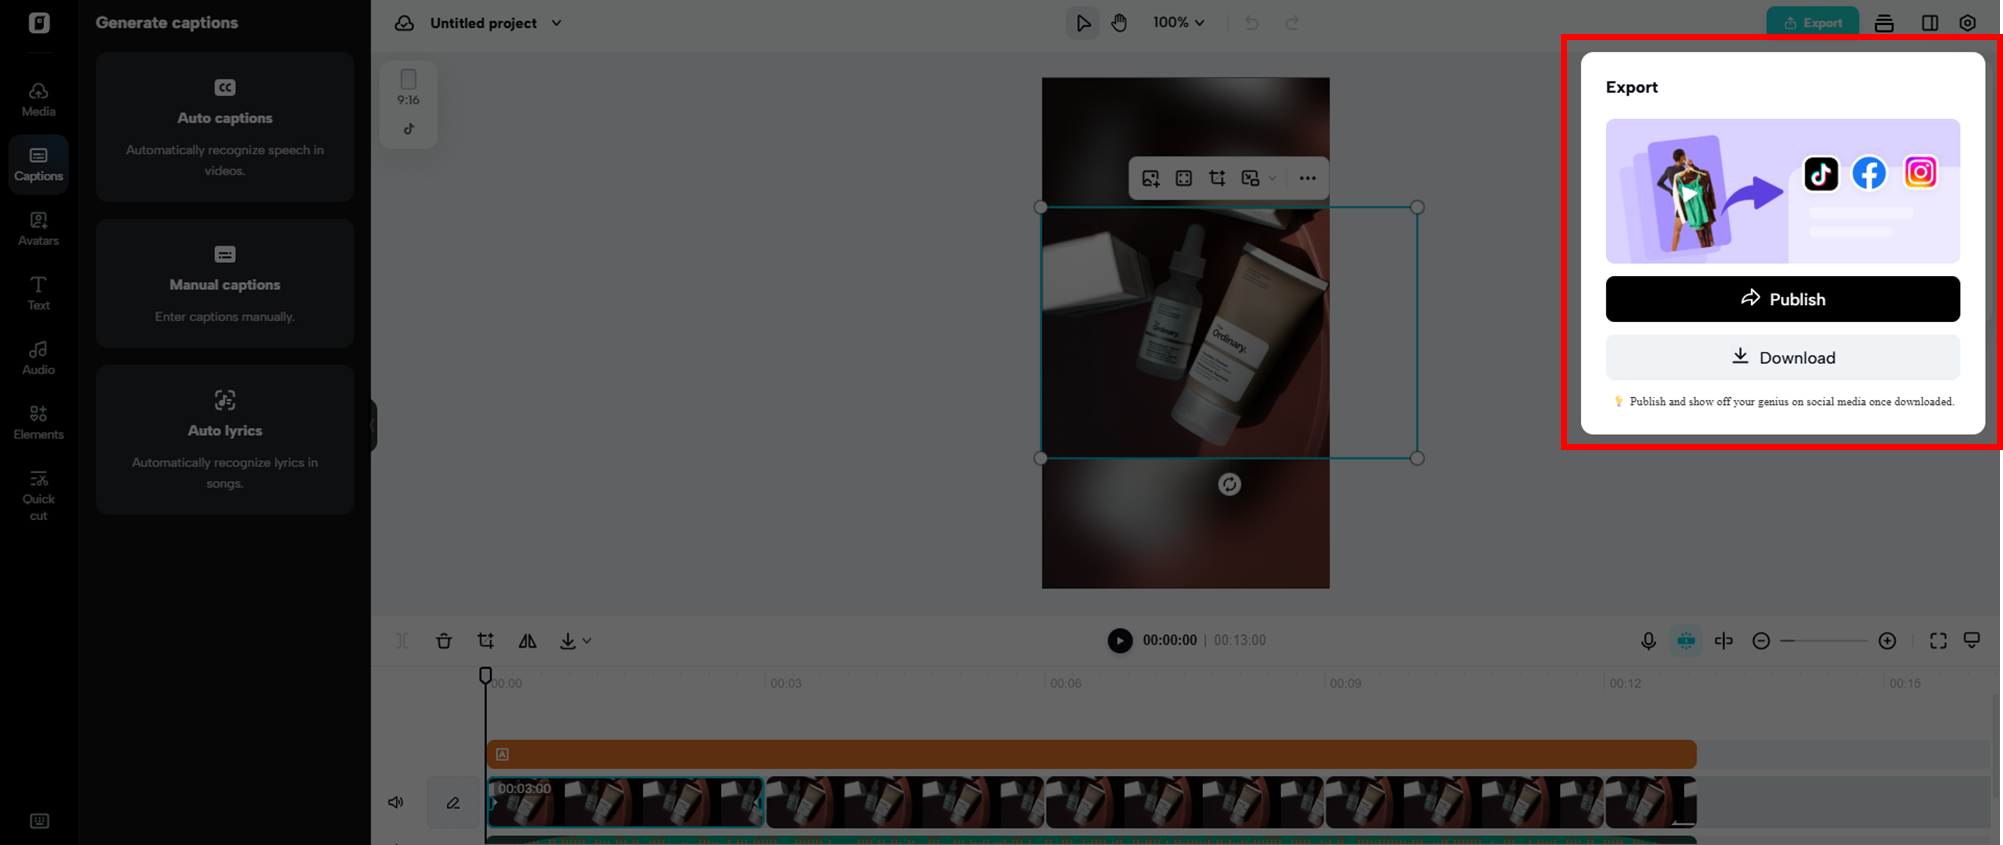The image size is (2003, 845).
Task: Select the Quick cut tool
Action: tap(38, 495)
